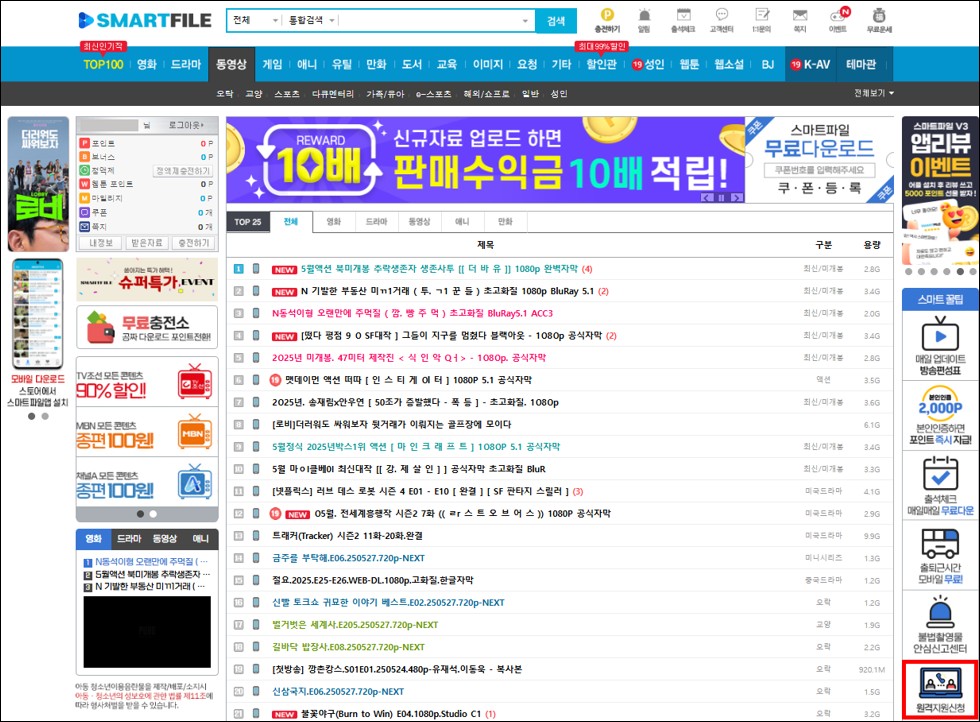Viewport: 980px width, 722px height.
Task: Open 매일 업데이트 방송편성표 TV icon
Action: [x=940, y=333]
